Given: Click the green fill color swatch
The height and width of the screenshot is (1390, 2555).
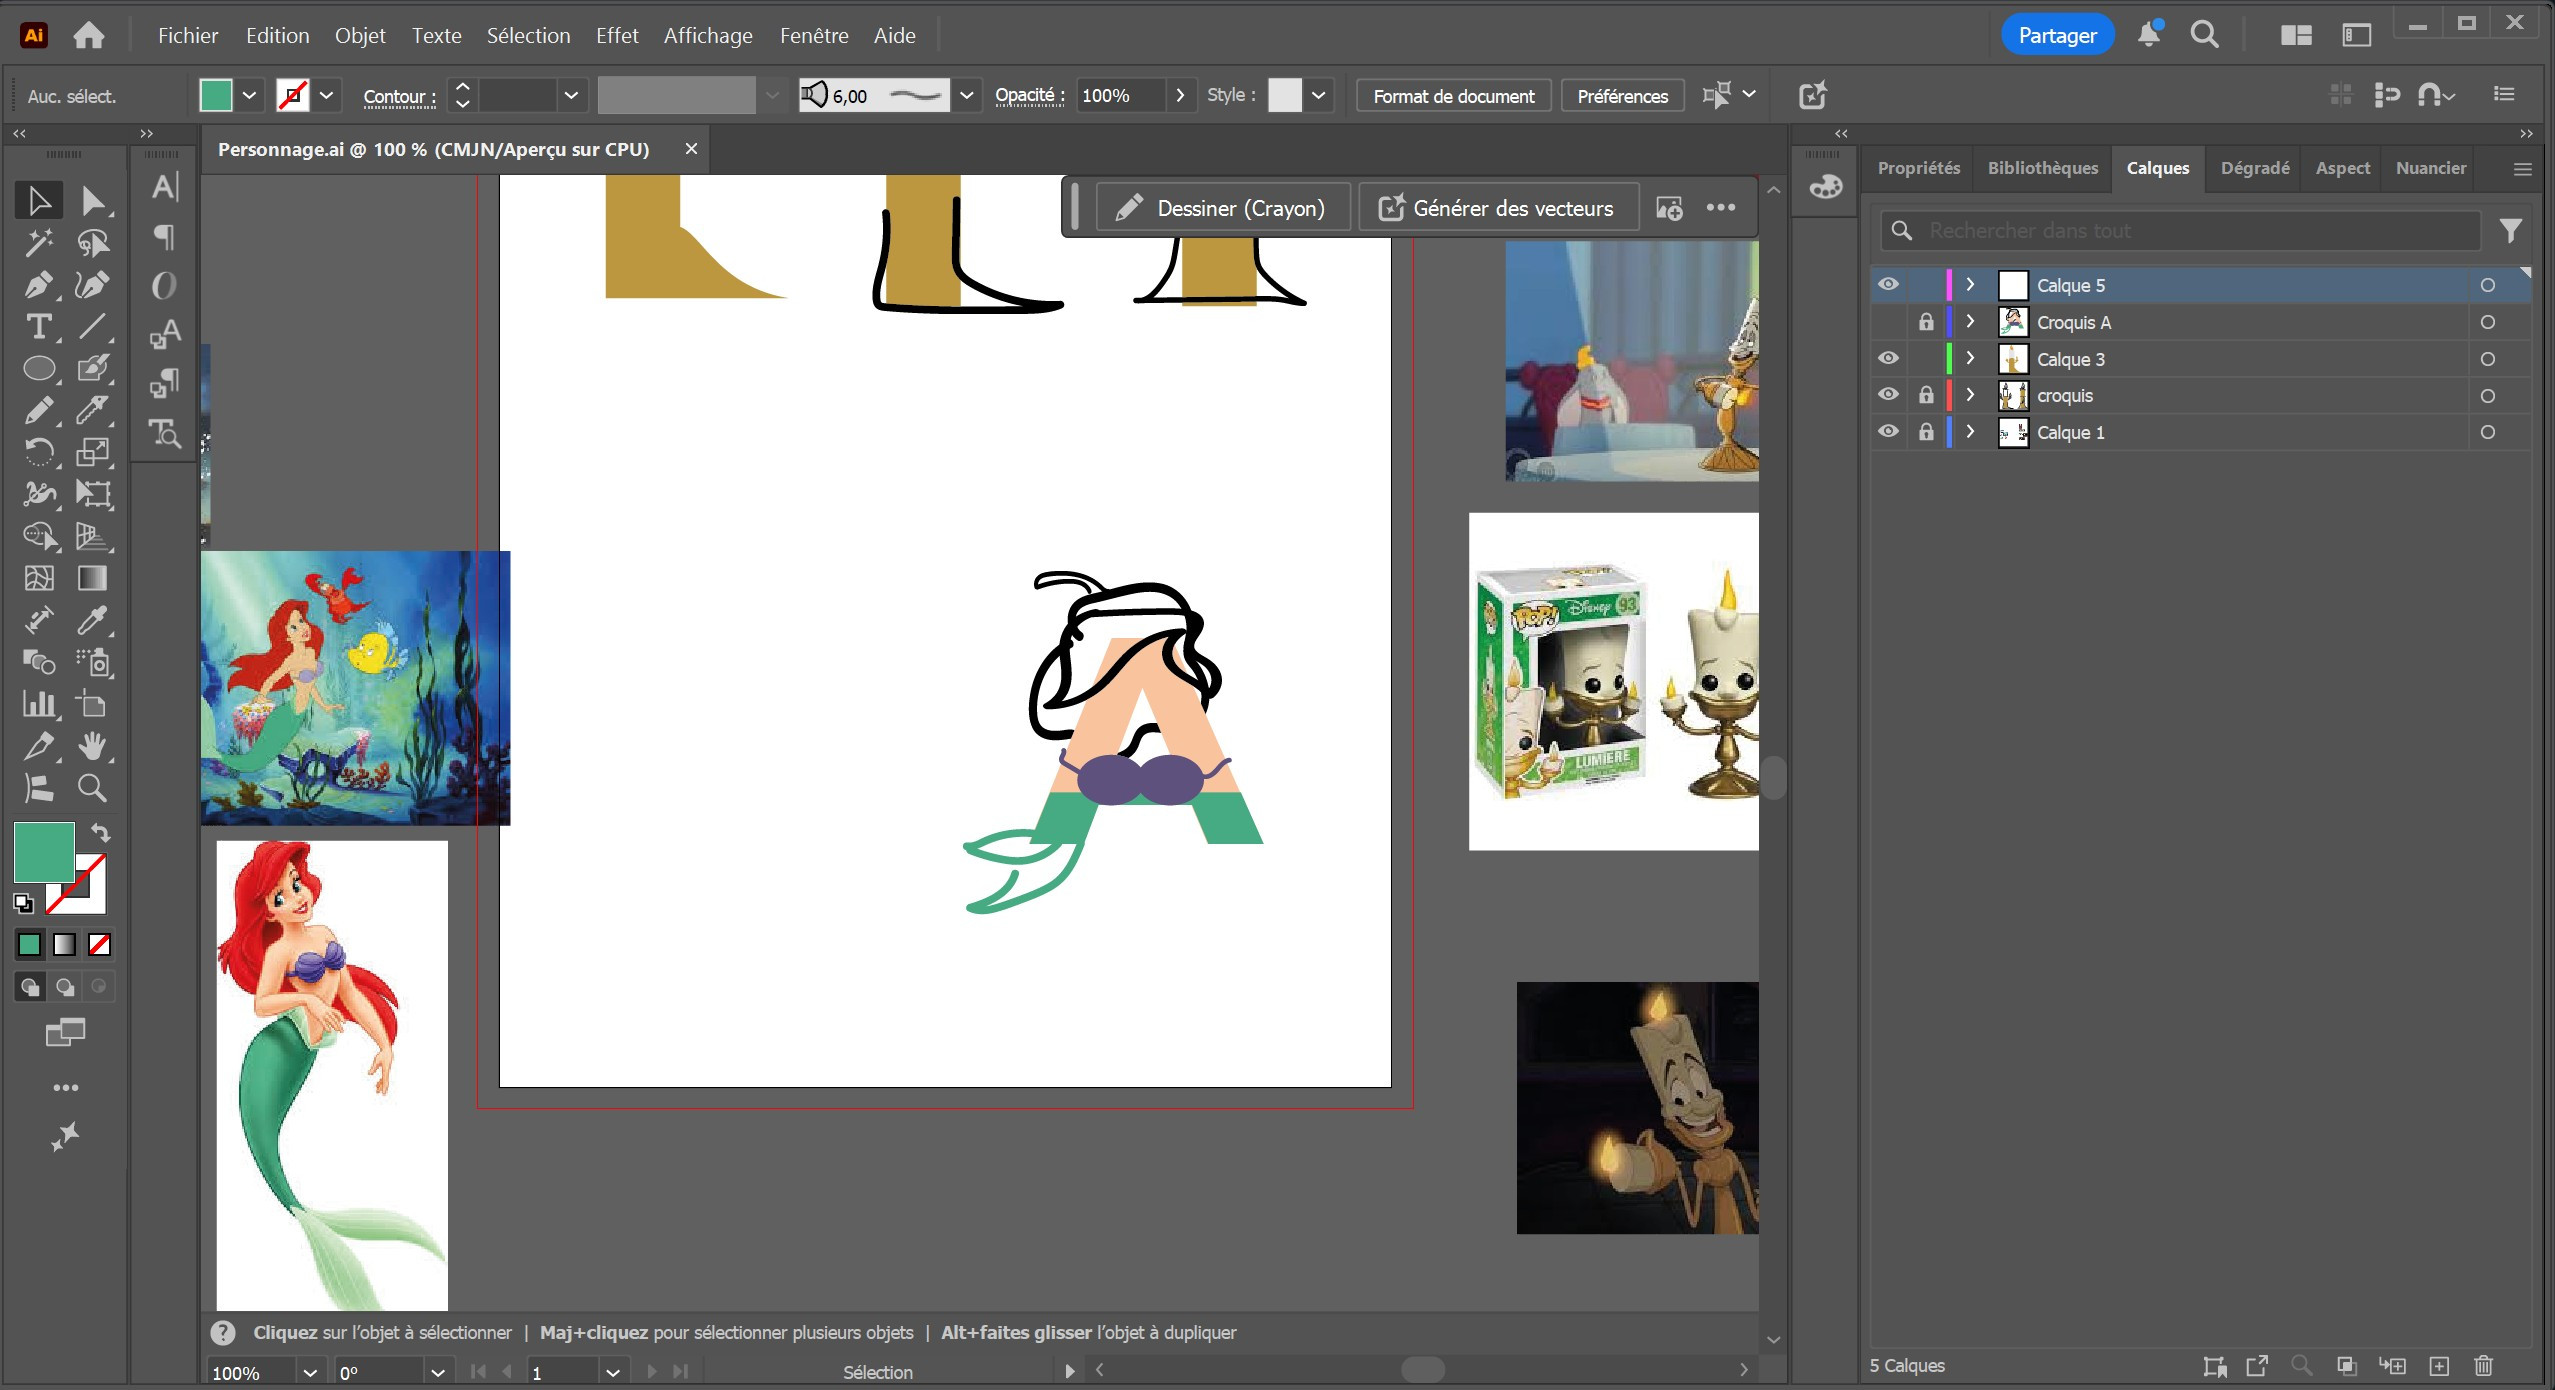Looking at the screenshot, I should pos(216,96).
